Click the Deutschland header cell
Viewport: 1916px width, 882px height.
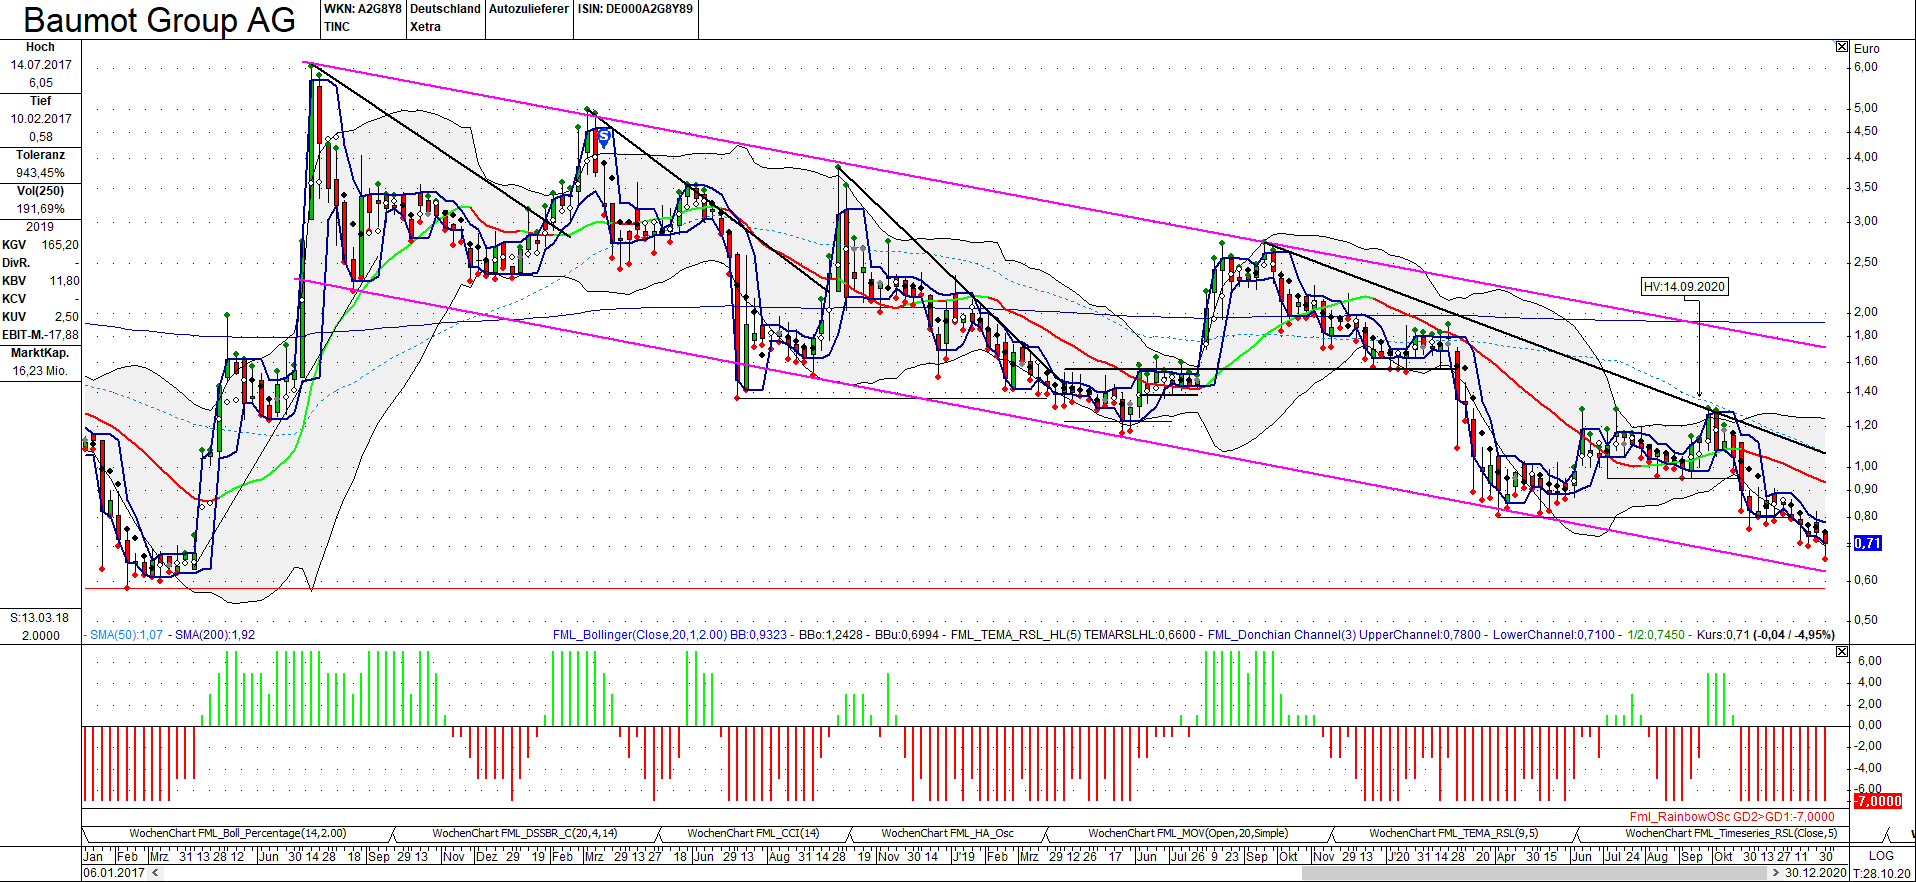445,9
